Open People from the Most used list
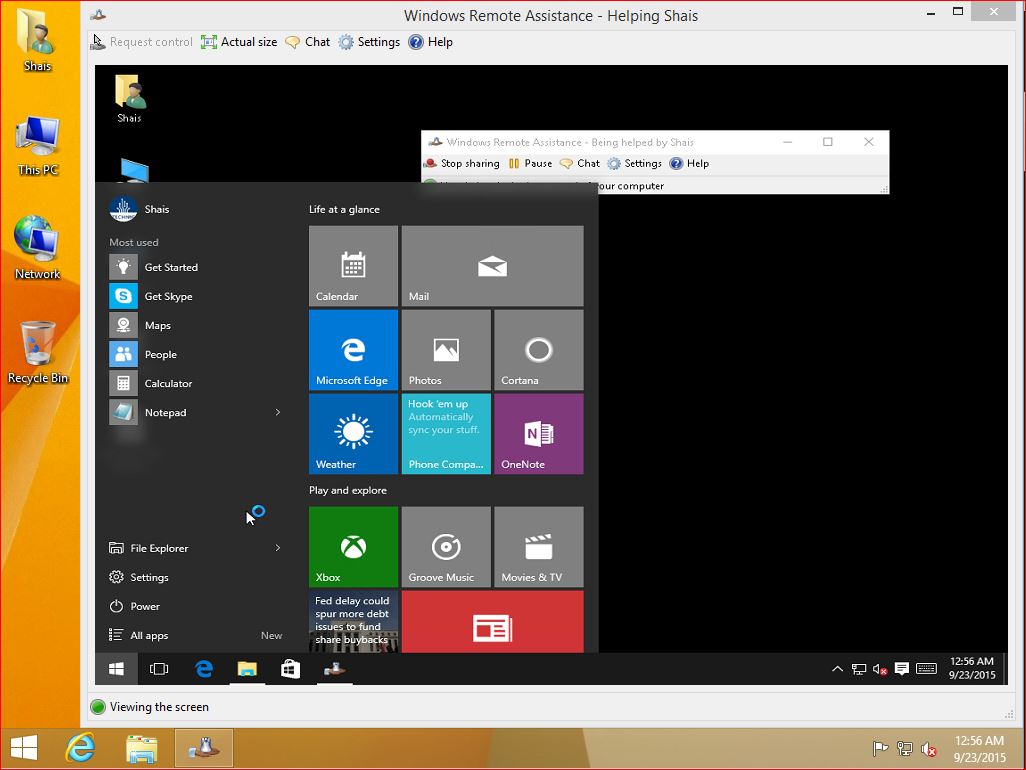 click(196, 355)
